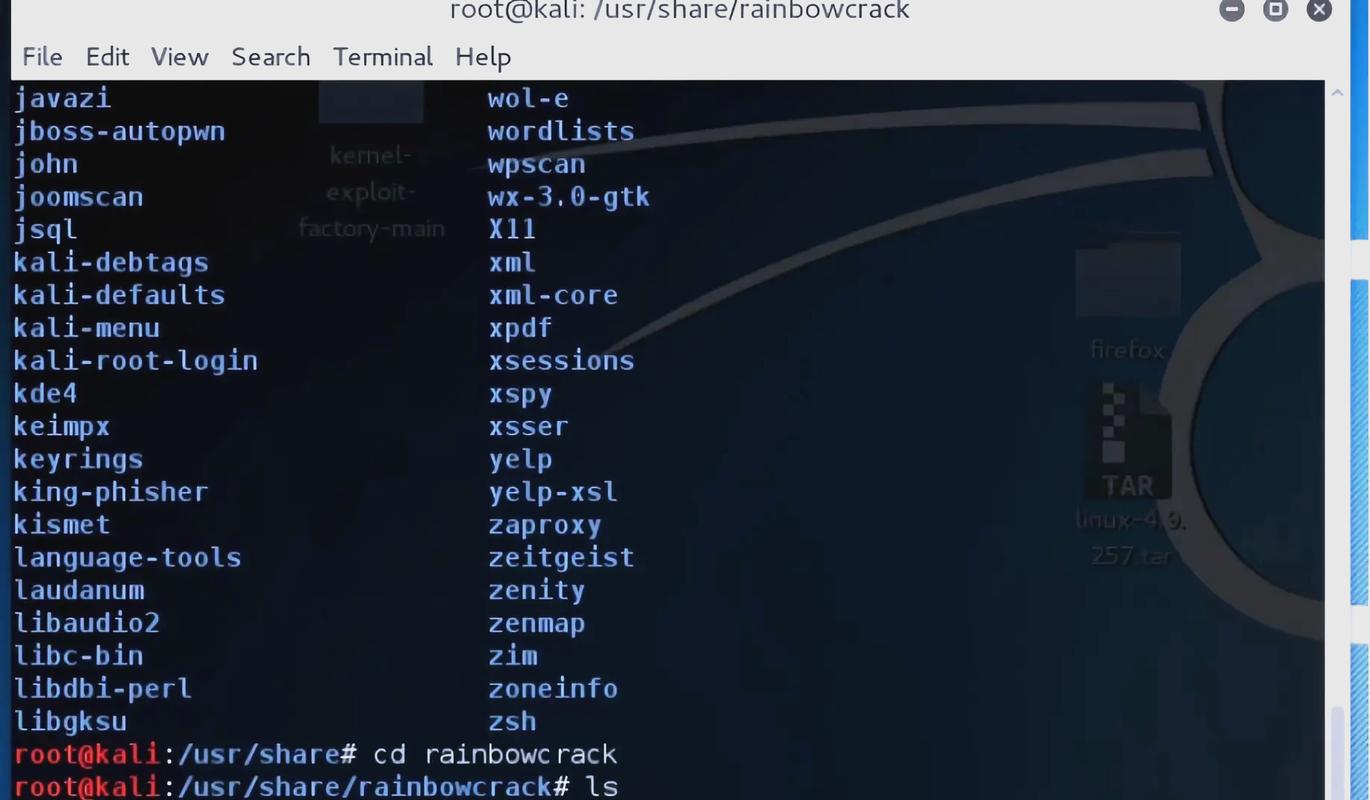Minimize the terminal window
The image size is (1370, 800).
(1232, 10)
